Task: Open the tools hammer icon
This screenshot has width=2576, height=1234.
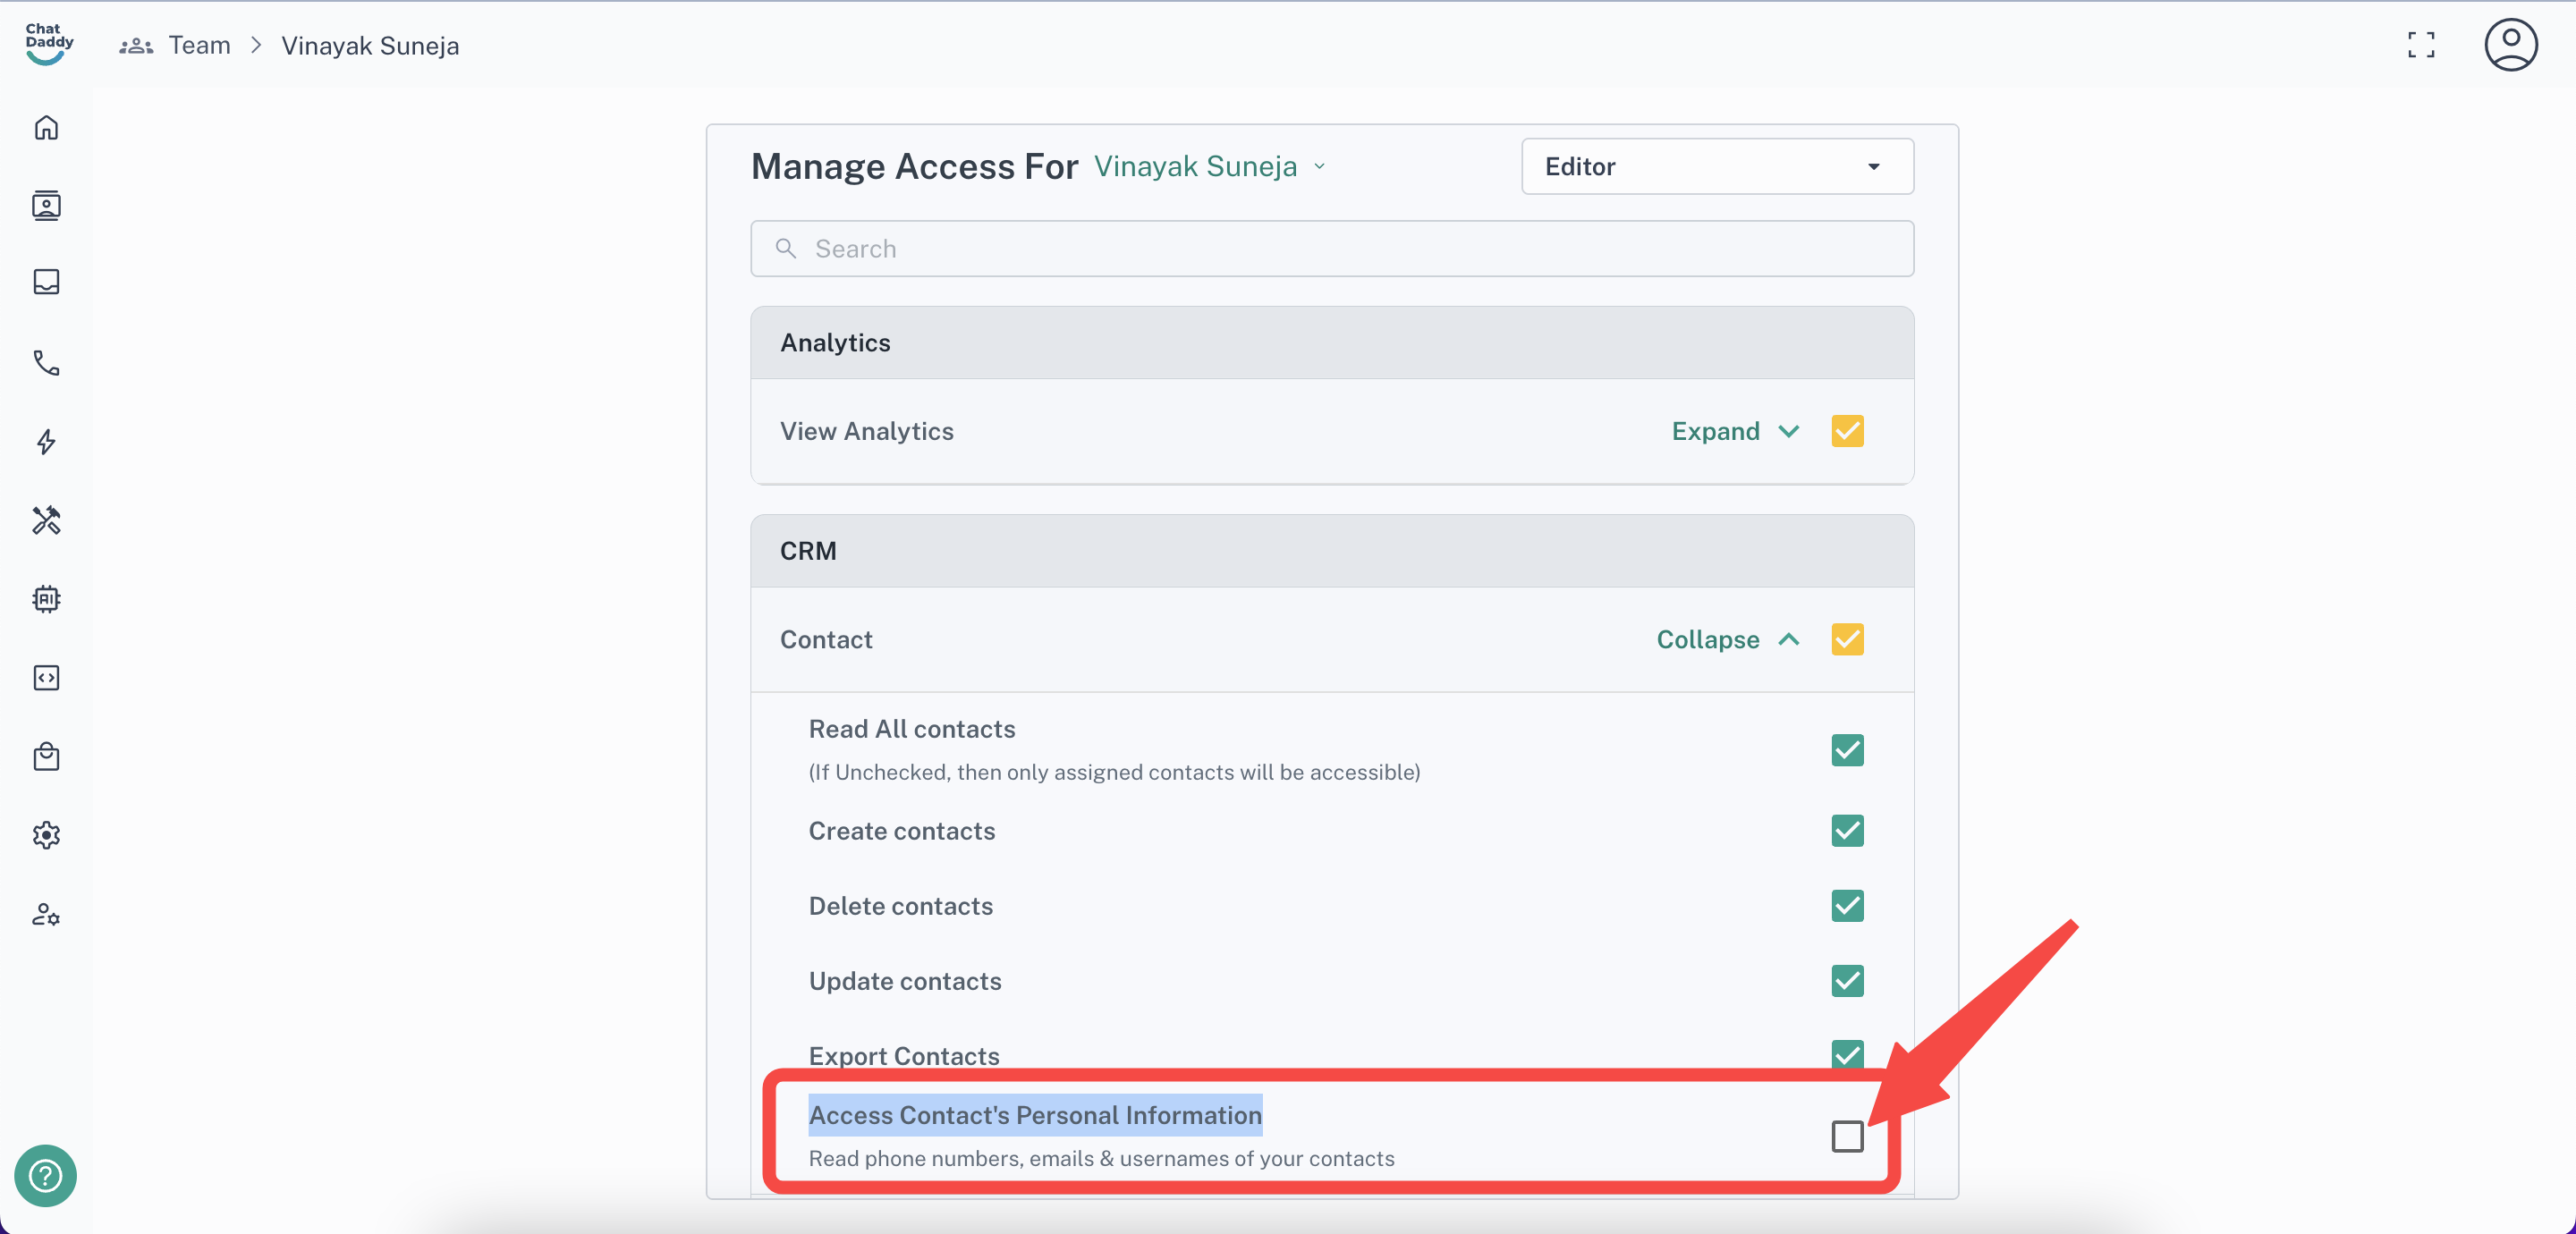Action: [x=46, y=520]
